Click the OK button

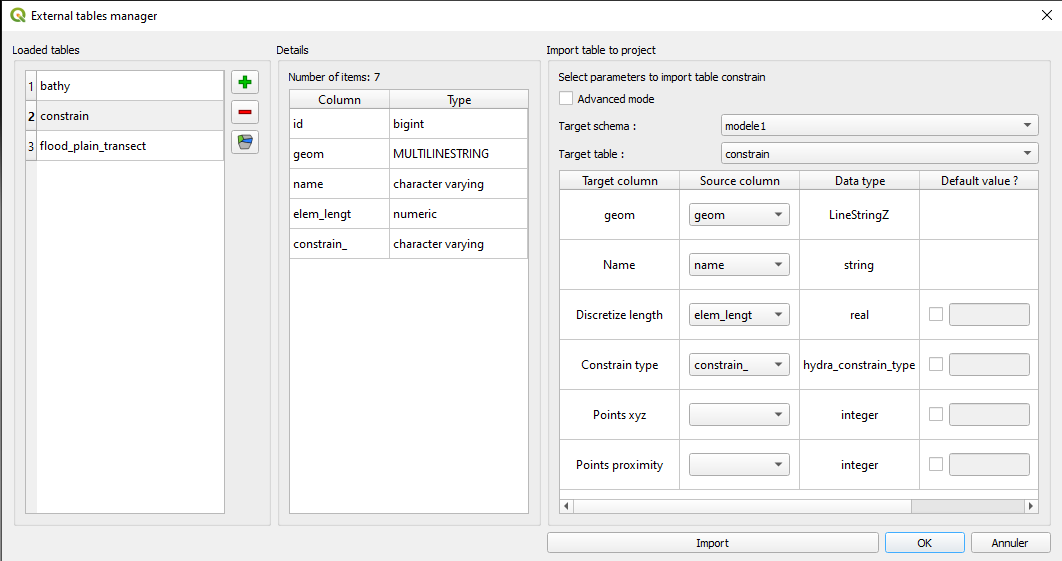point(925,543)
